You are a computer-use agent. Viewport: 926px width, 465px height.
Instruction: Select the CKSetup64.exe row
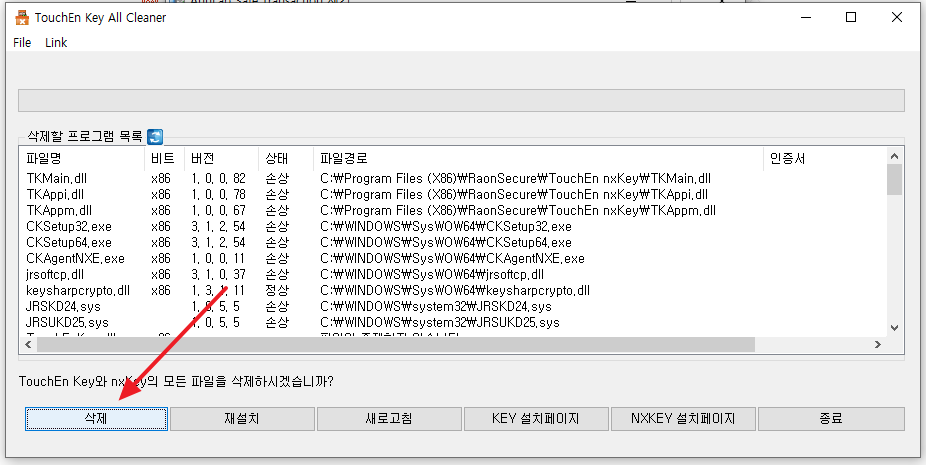click(454, 242)
